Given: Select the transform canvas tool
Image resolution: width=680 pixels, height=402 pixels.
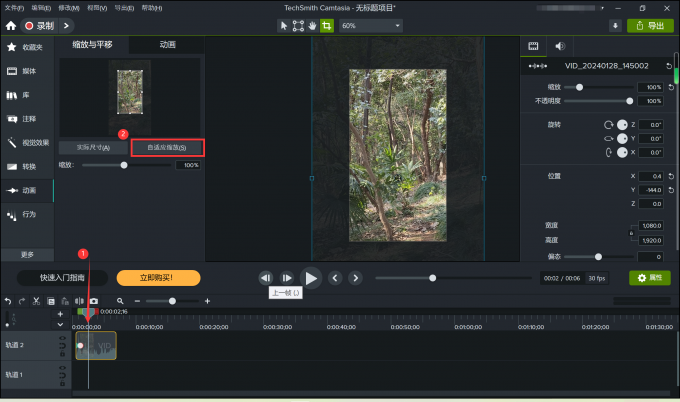Looking at the screenshot, I should click(x=298, y=26).
